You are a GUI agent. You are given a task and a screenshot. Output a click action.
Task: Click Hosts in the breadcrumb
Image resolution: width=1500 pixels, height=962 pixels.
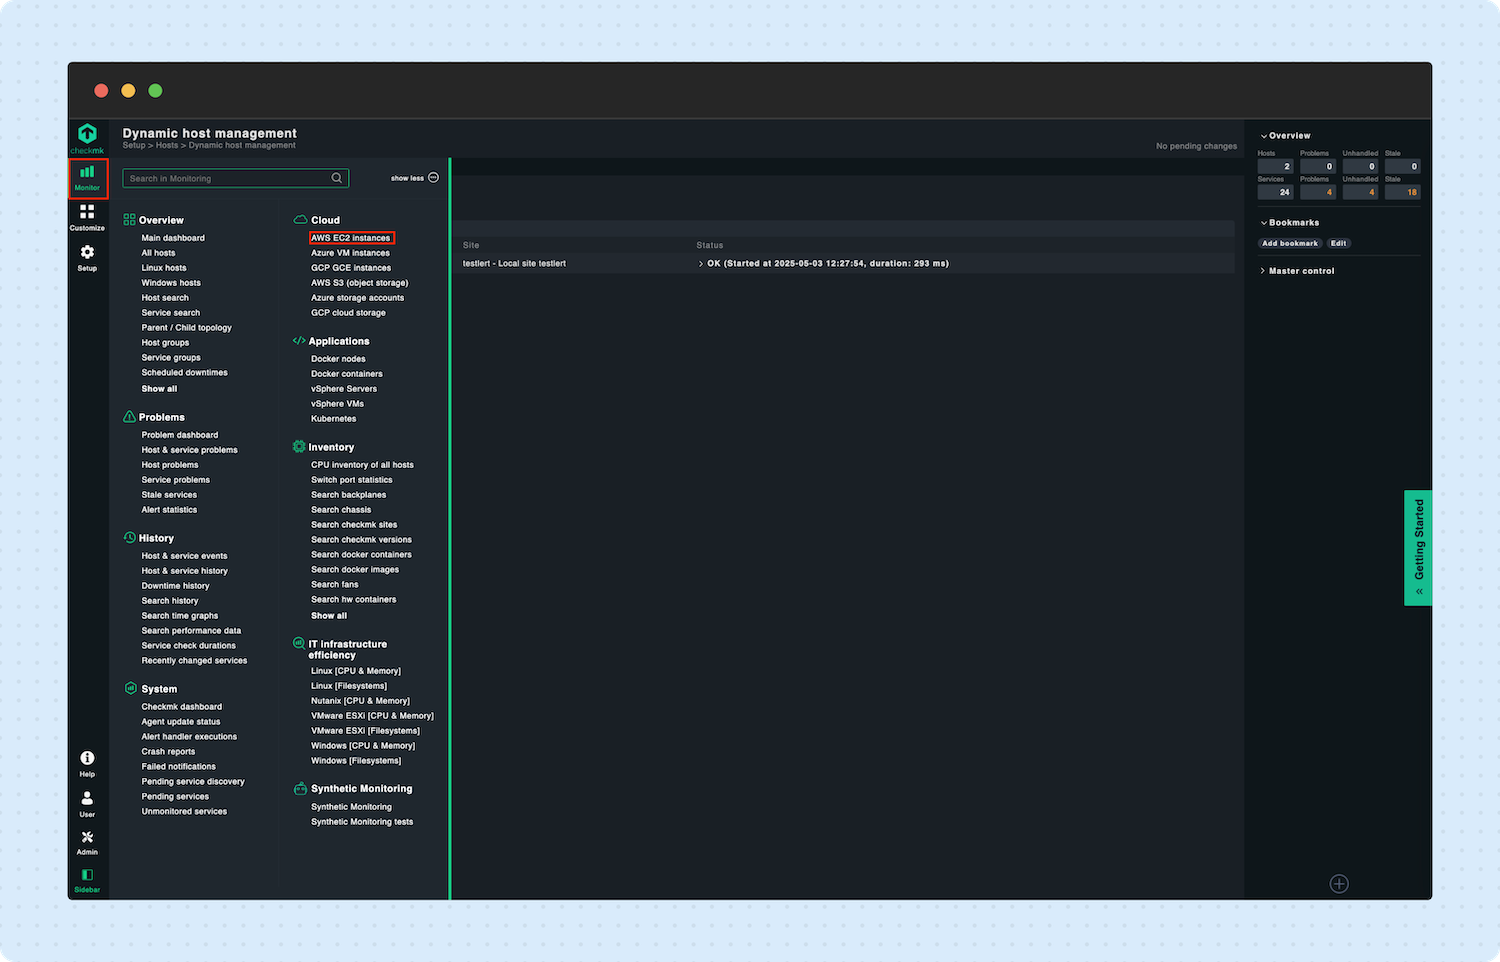[x=167, y=146]
